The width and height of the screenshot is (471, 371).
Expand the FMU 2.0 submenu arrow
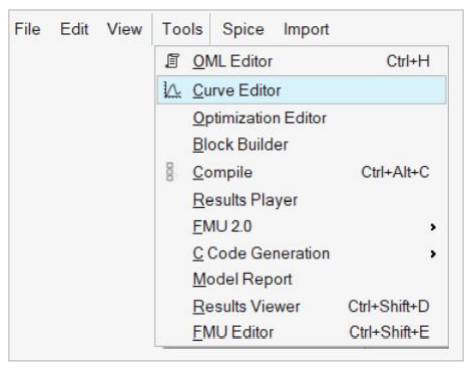click(433, 227)
